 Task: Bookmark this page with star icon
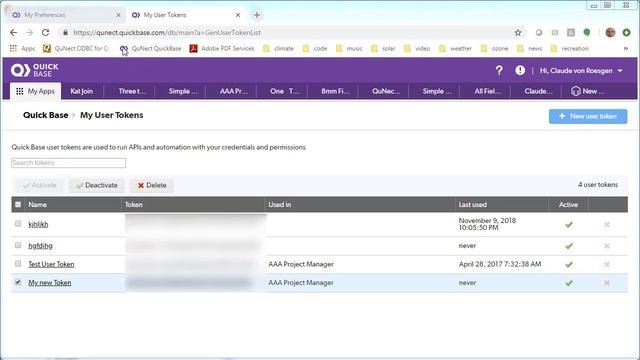(518, 32)
